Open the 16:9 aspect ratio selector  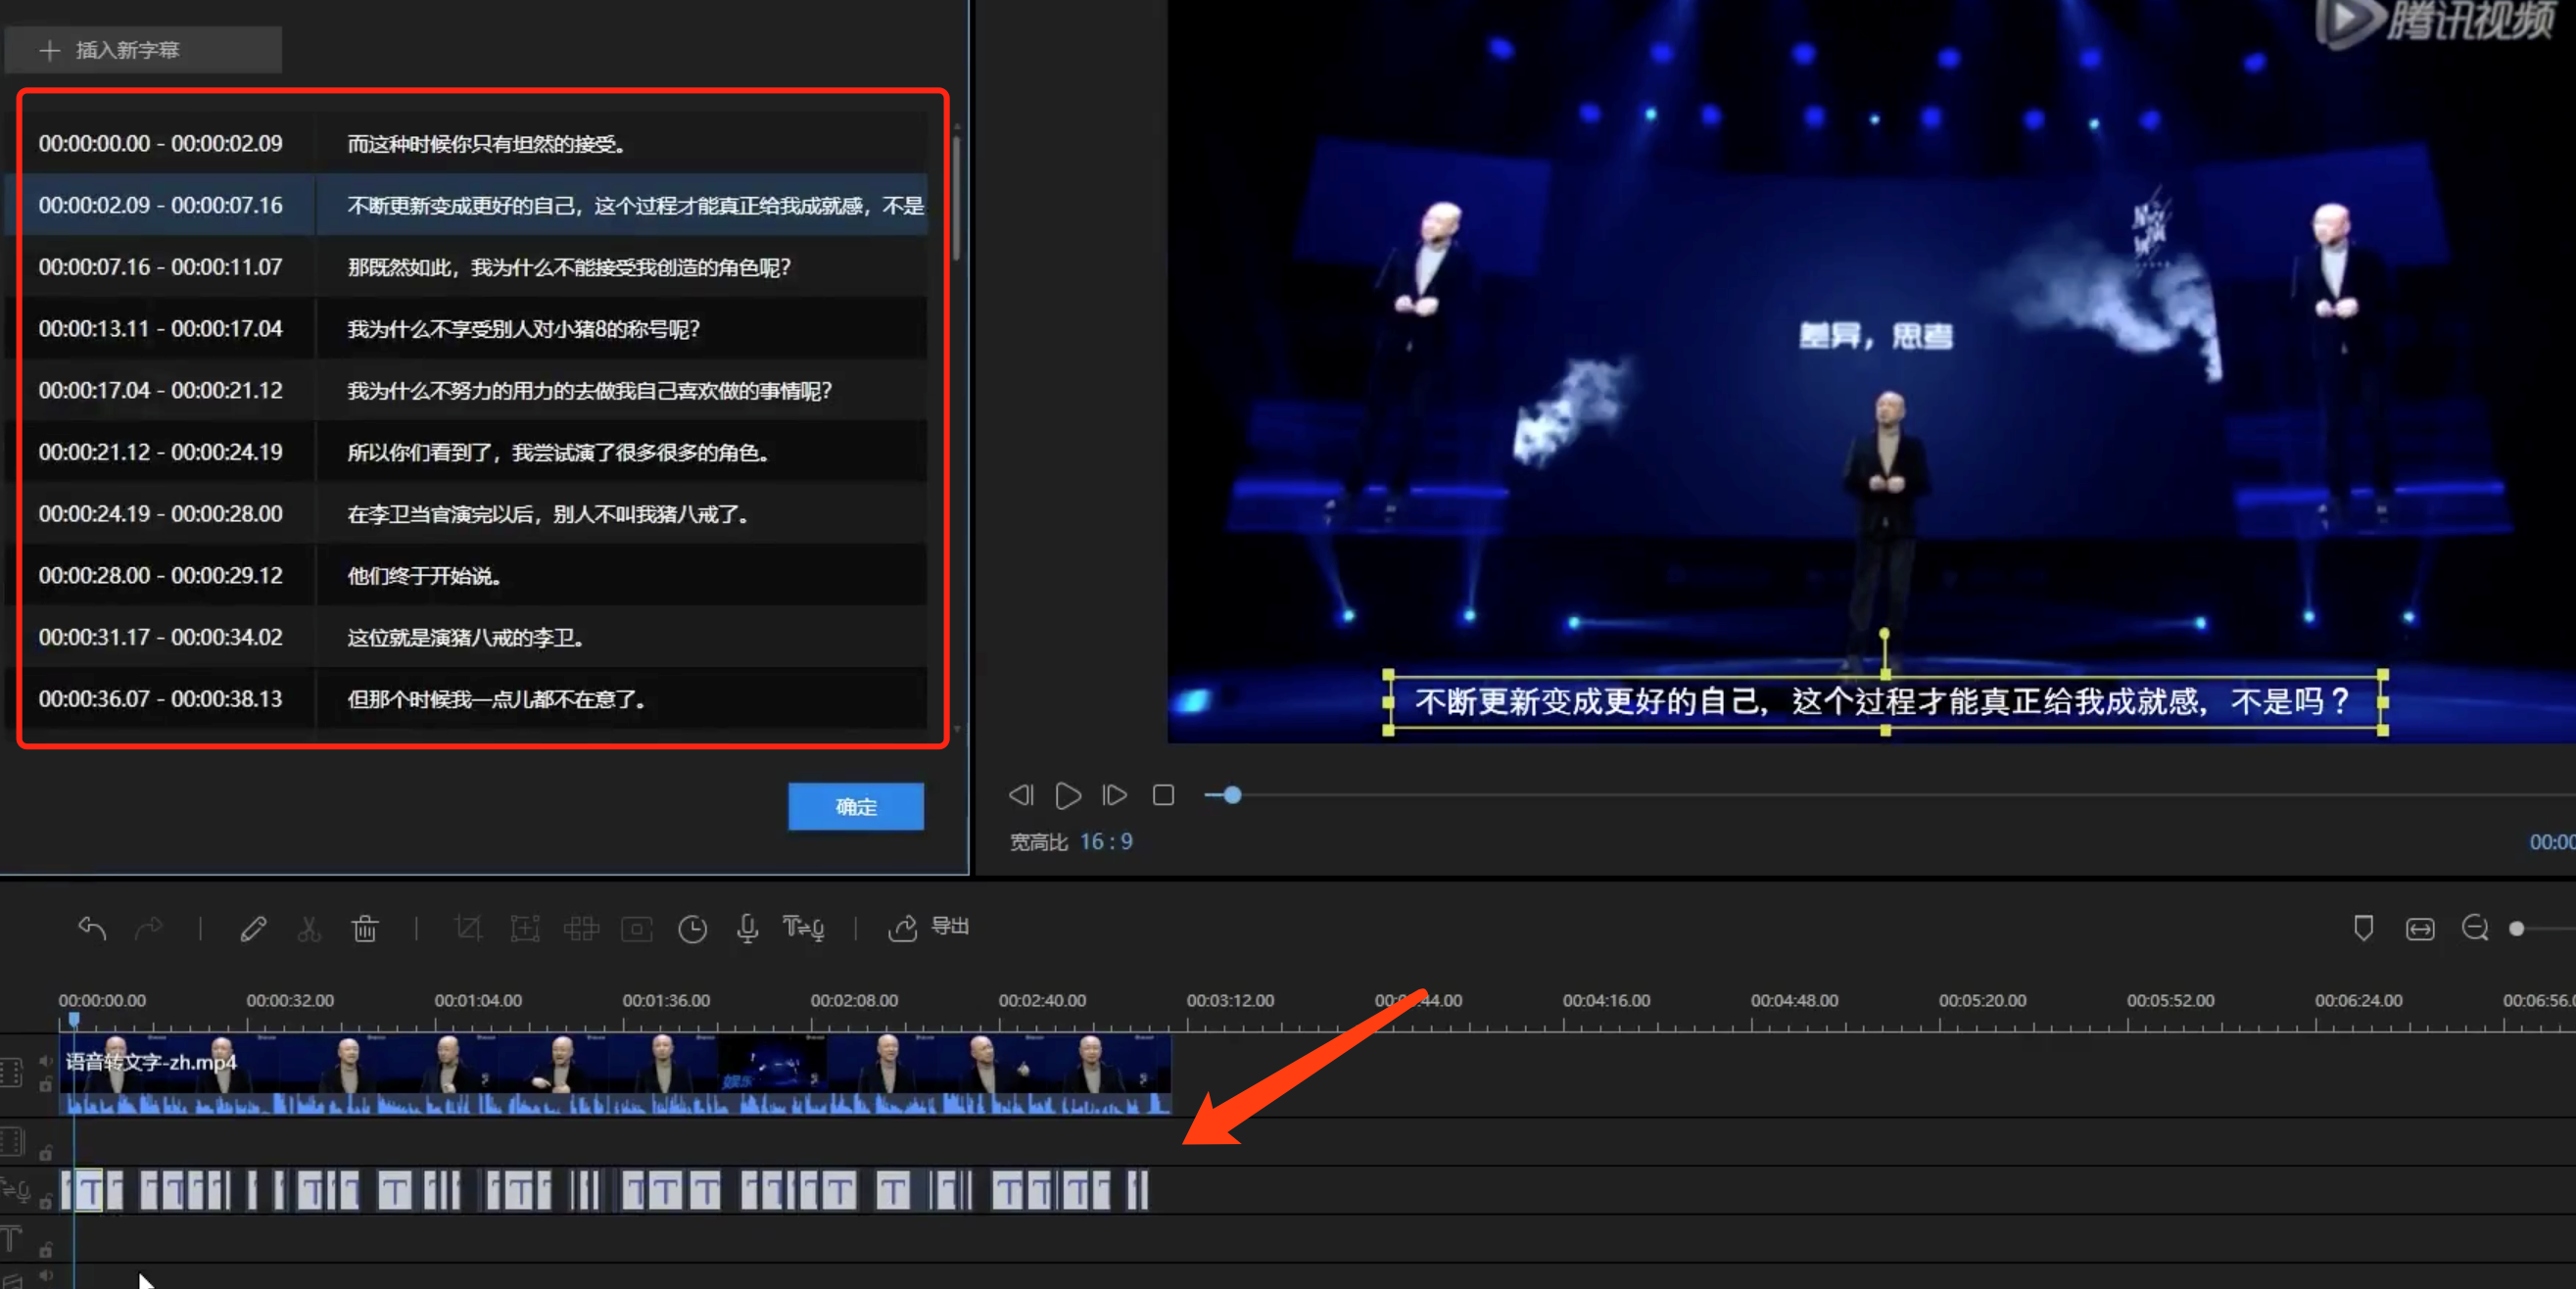[1106, 841]
